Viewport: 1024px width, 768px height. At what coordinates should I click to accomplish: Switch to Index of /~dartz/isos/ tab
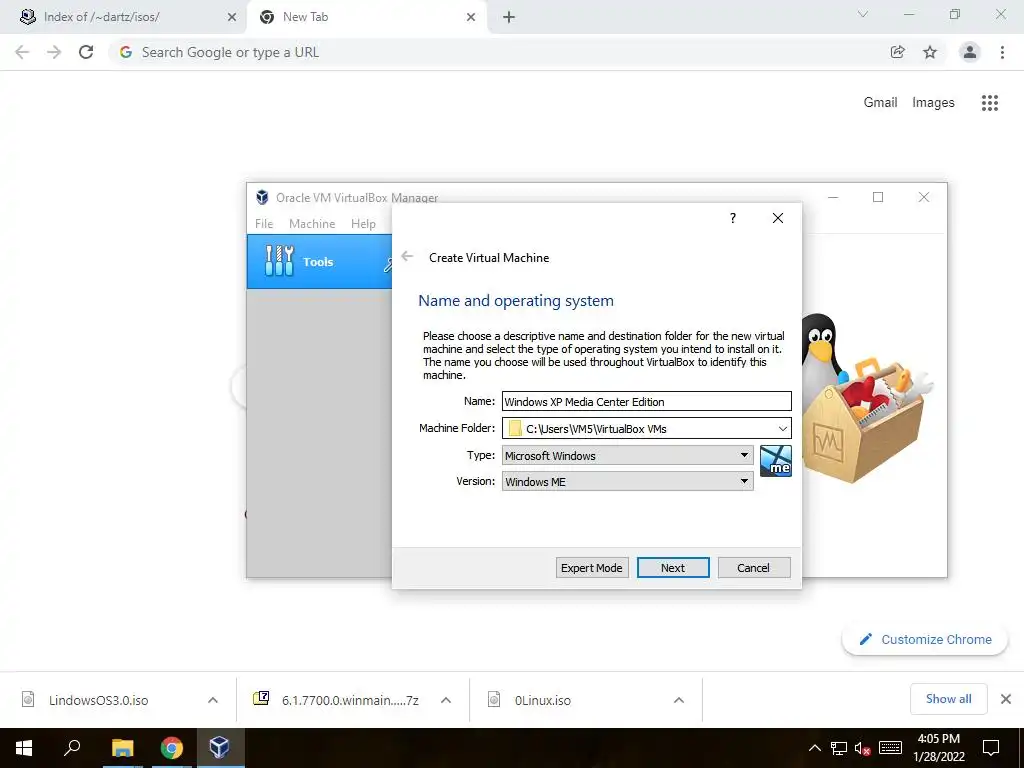(x=124, y=17)
